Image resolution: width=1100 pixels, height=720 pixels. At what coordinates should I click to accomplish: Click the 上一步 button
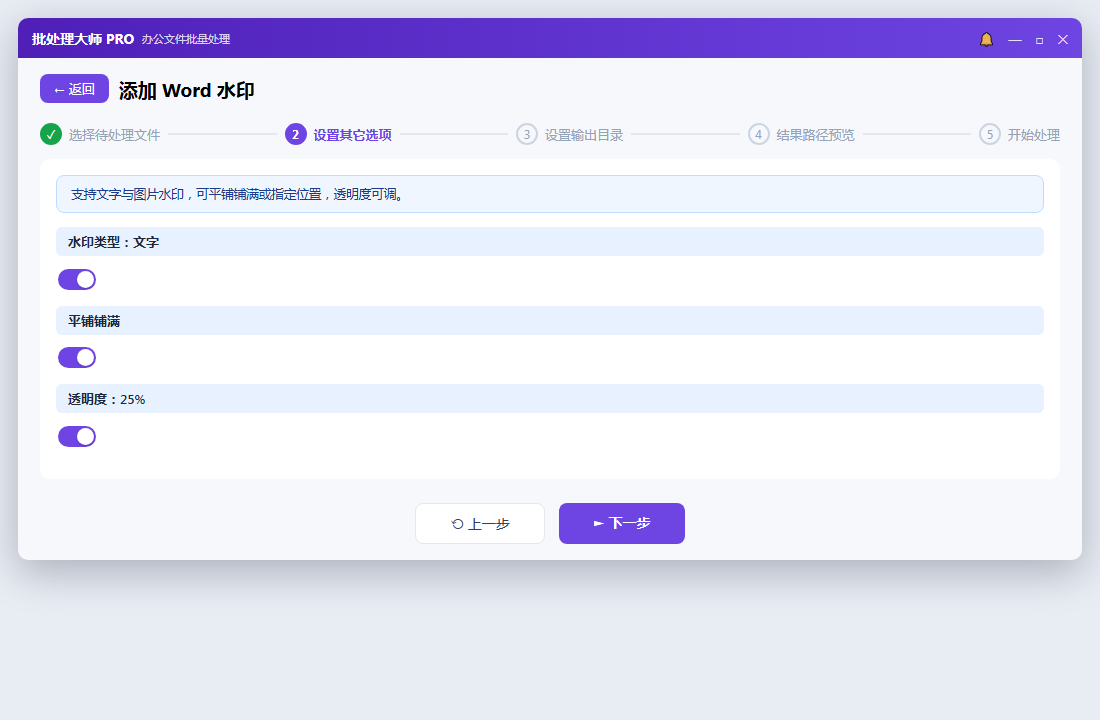pos(480,524)
